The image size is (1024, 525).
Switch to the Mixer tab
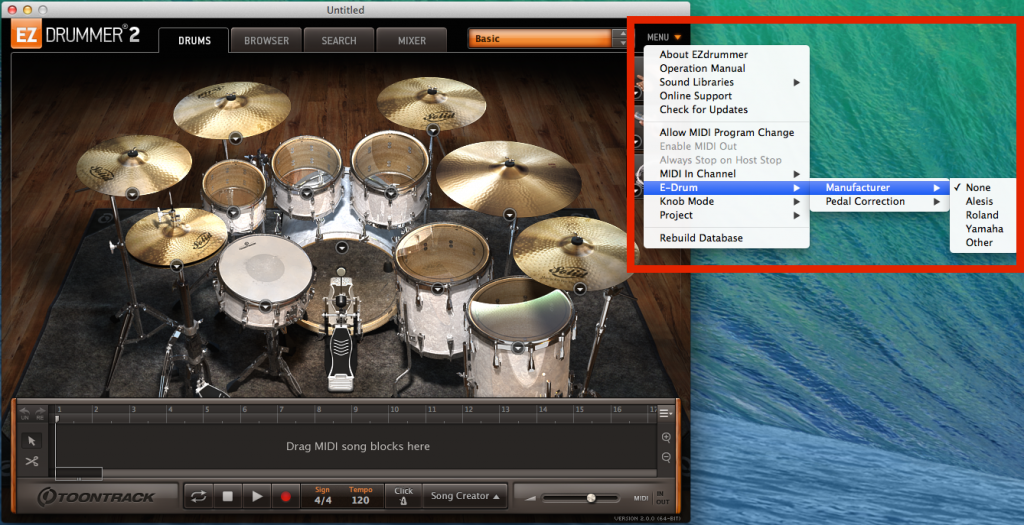click(412, 41)
